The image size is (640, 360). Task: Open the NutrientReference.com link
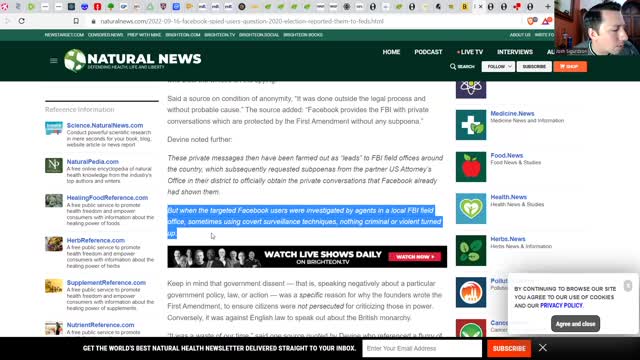(100, 325)
